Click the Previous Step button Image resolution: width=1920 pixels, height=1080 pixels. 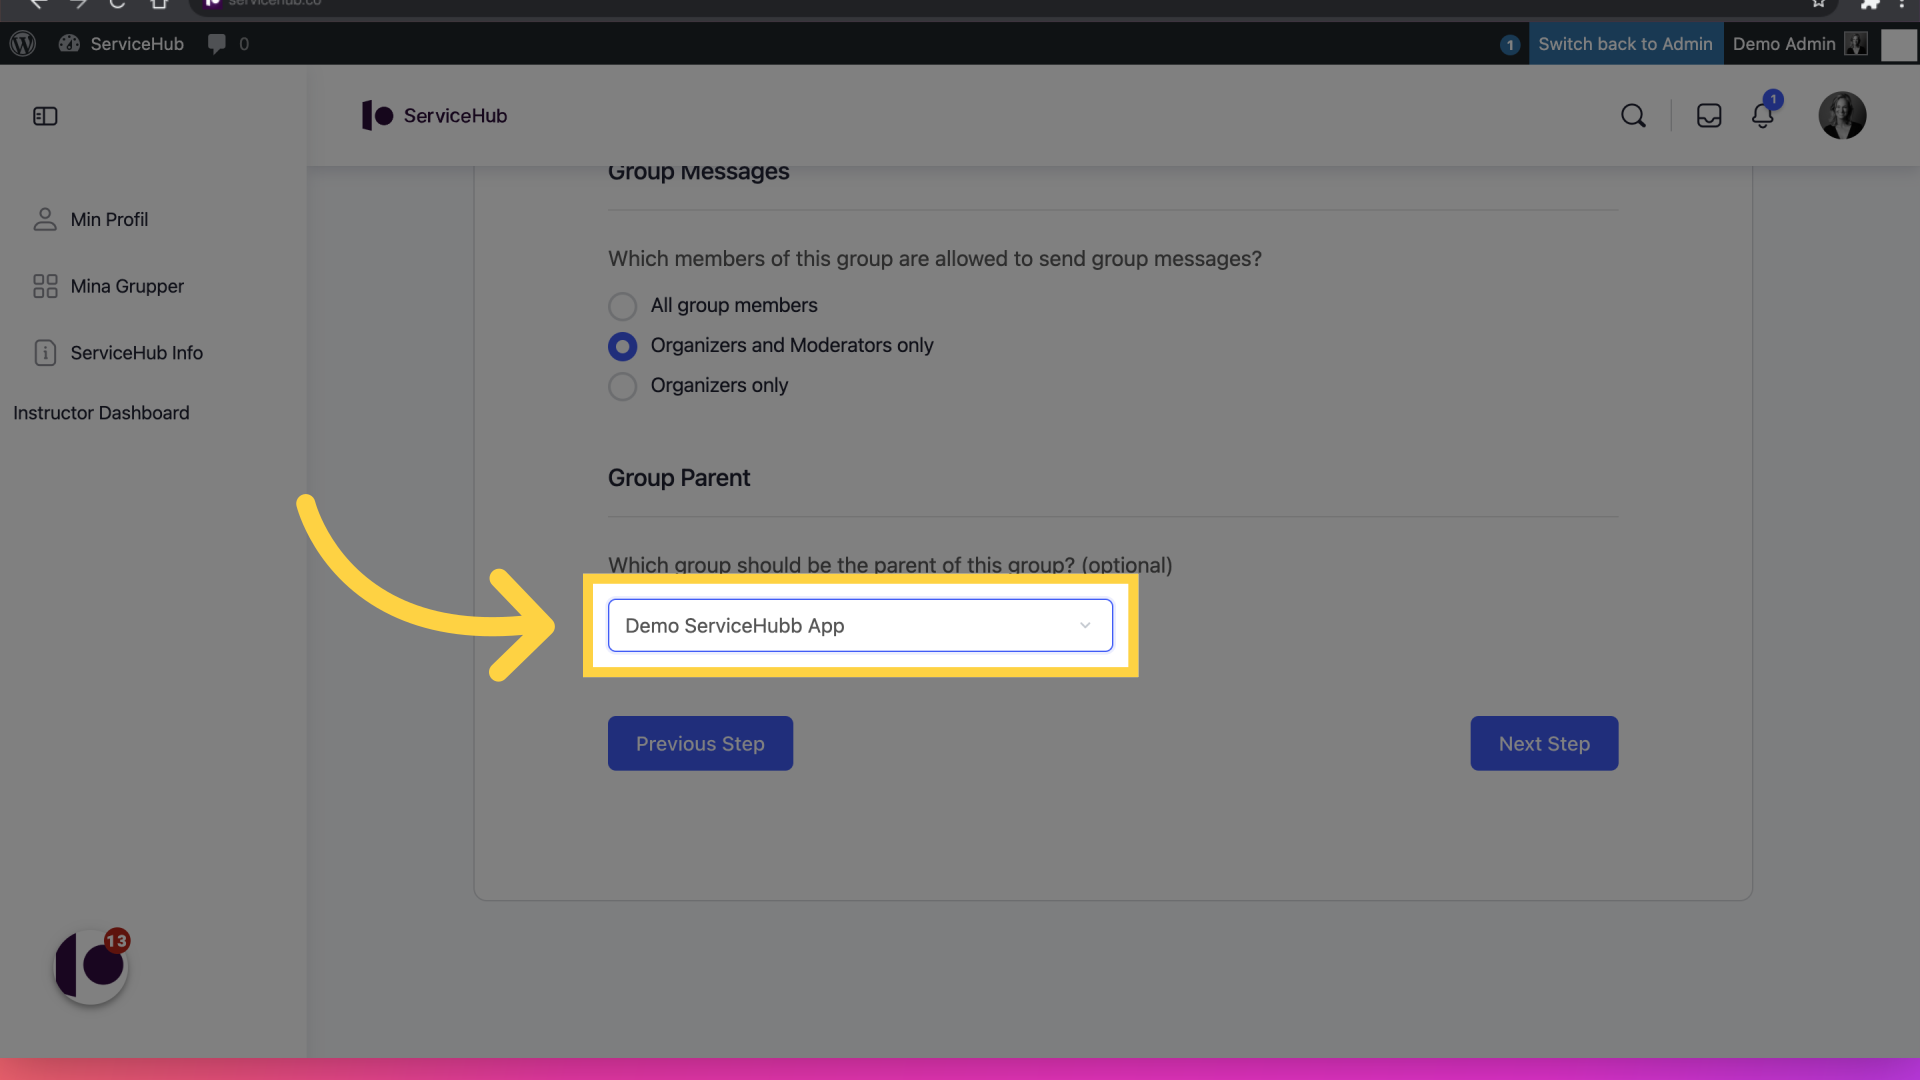699,742
